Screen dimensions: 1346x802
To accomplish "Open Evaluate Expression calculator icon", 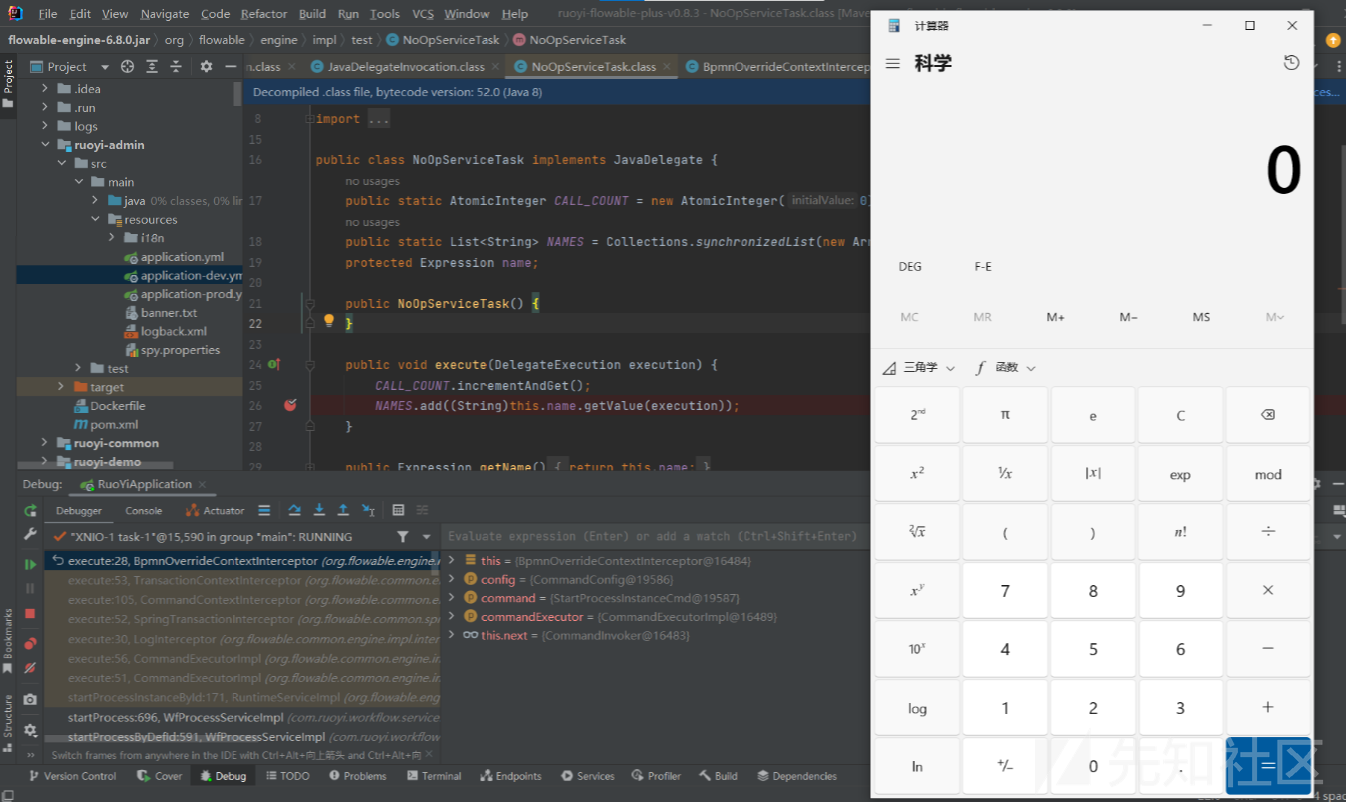I will pyautogui.click(x=398, y=510).
